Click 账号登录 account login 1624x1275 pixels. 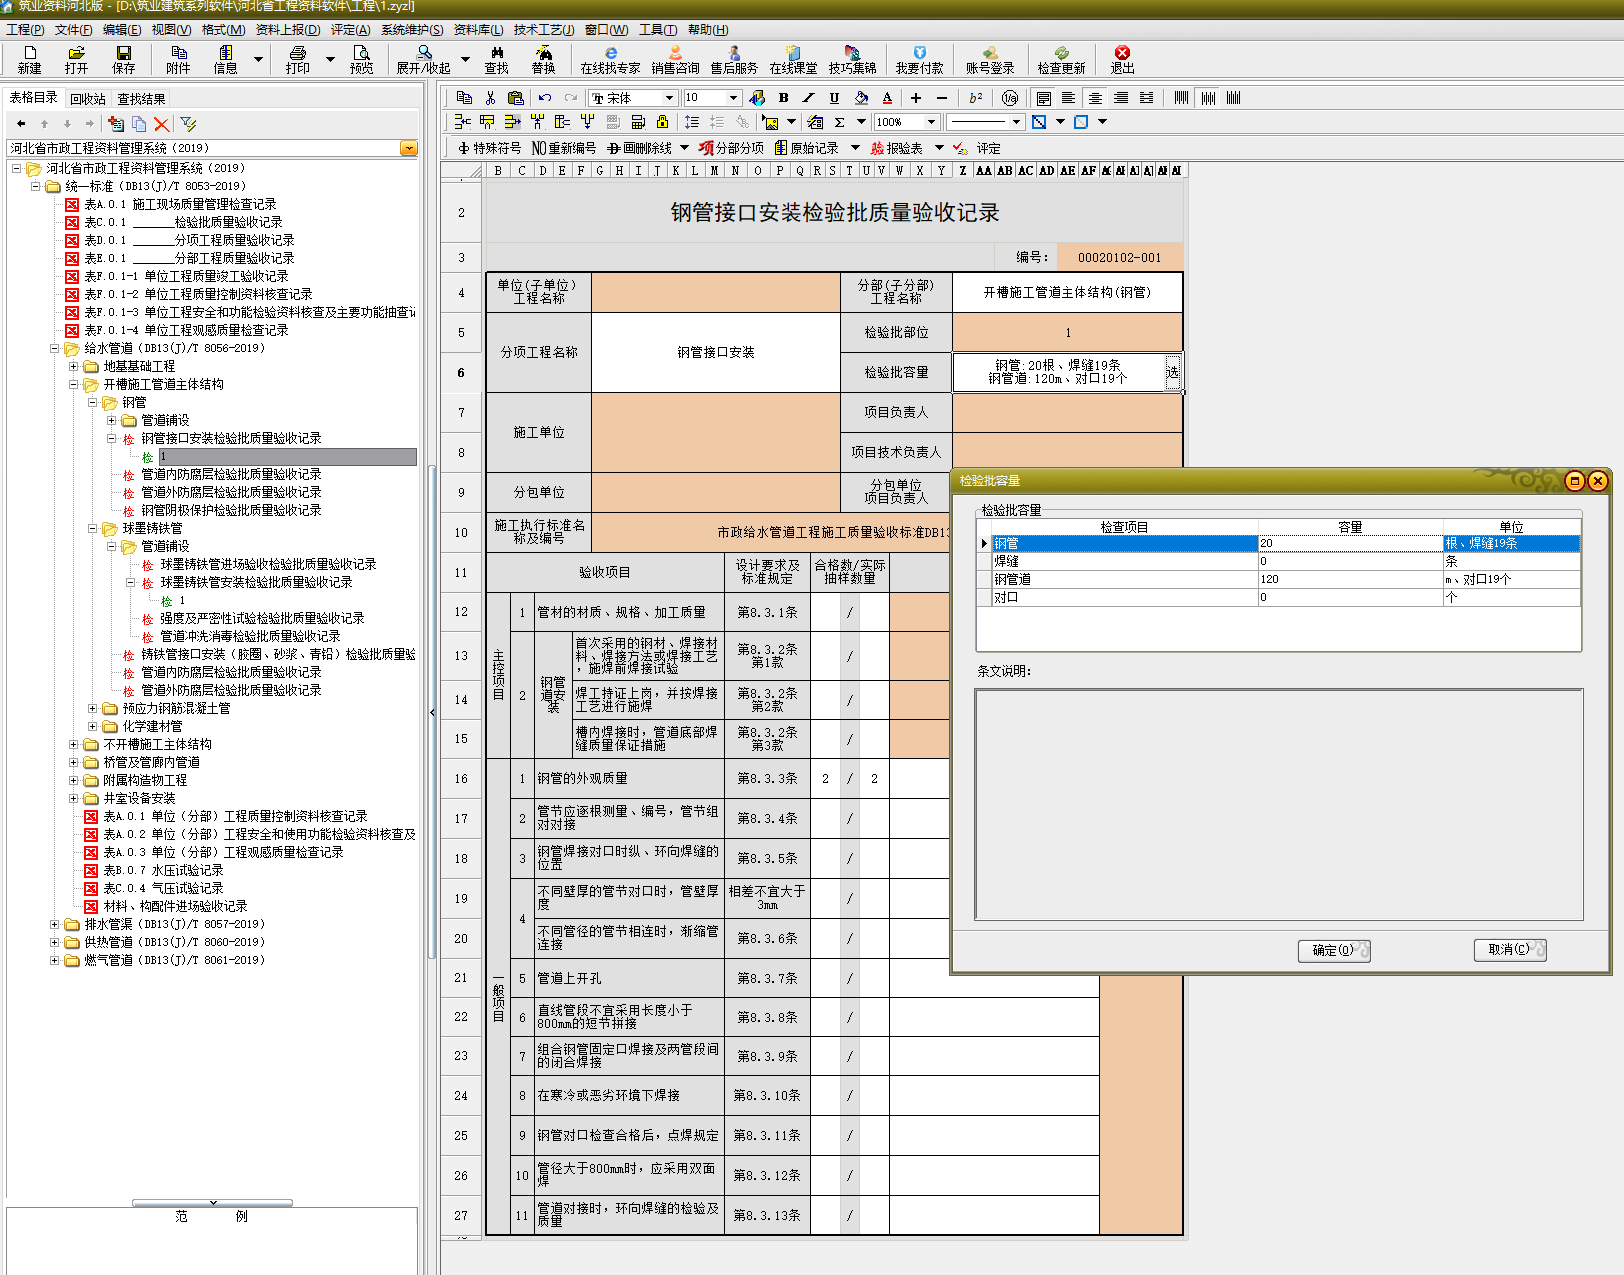(990, 59)
